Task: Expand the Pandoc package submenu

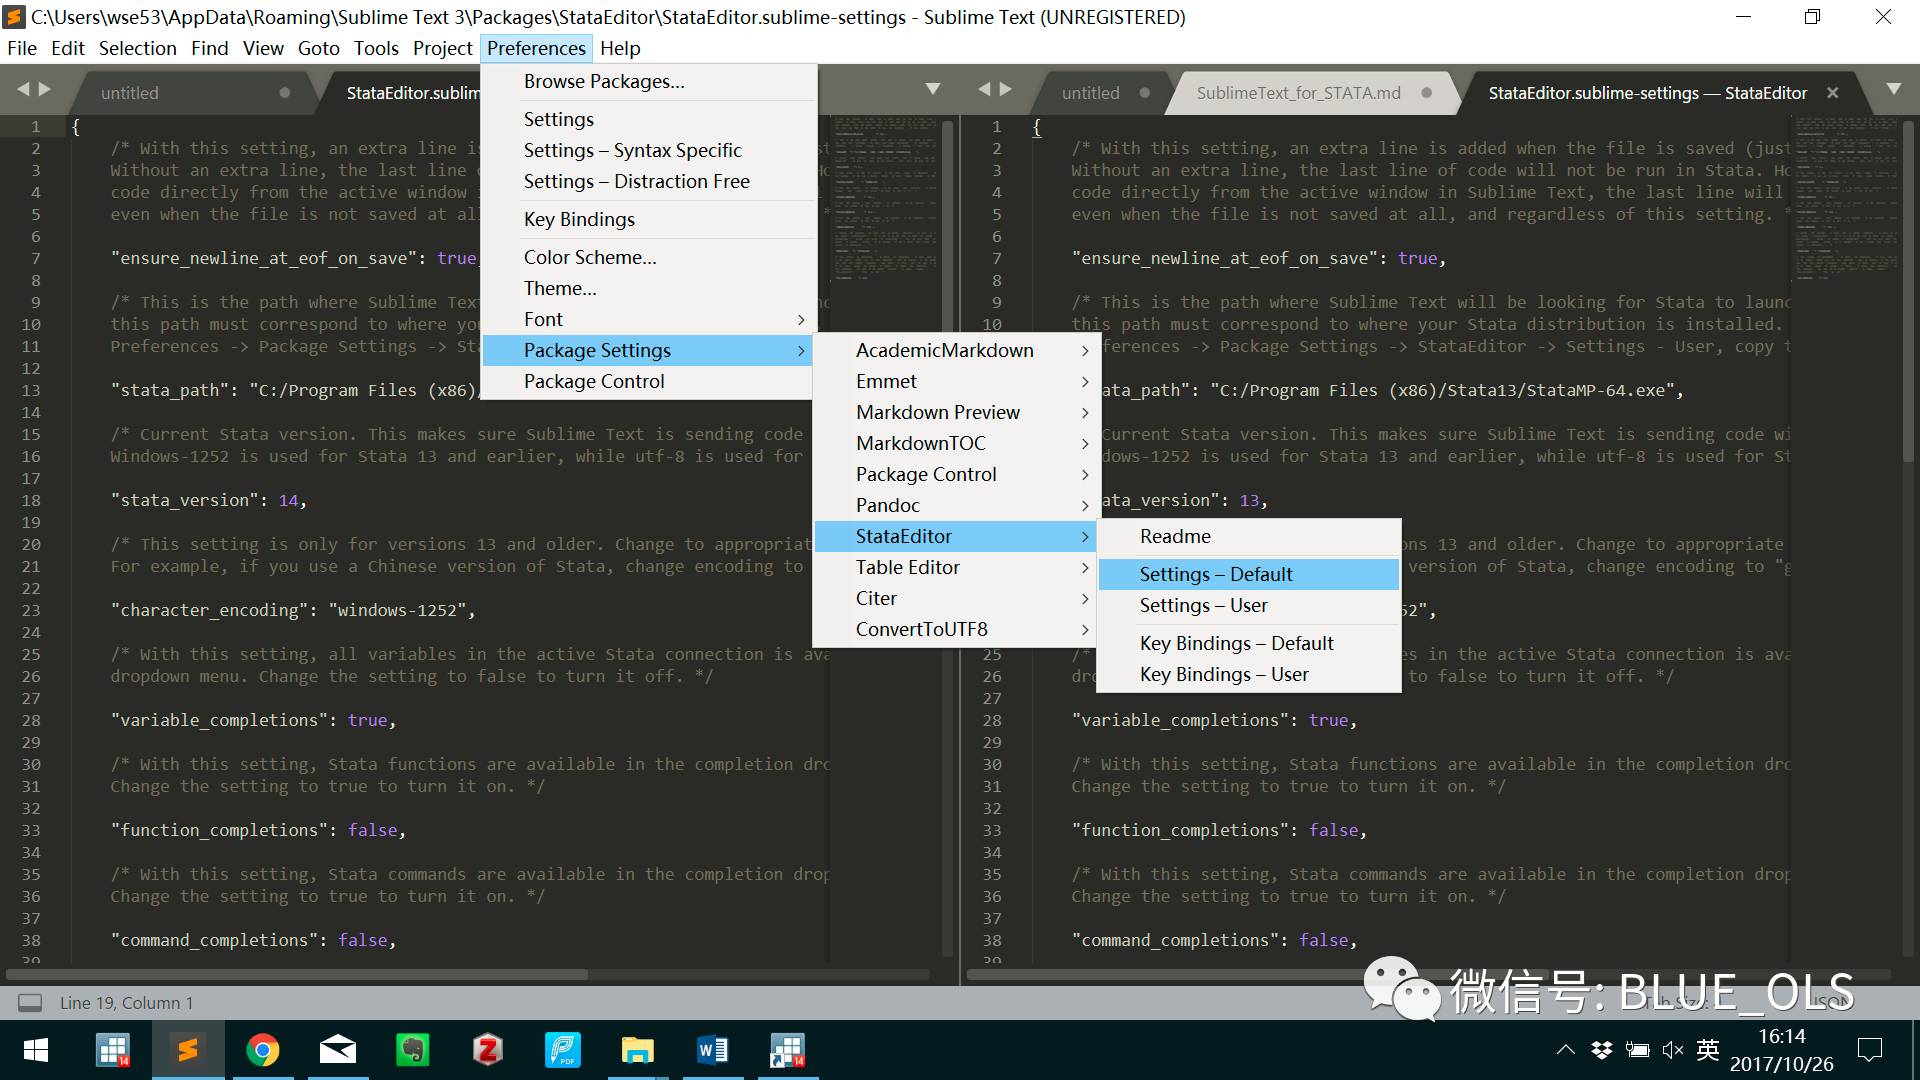Action: (956, 505)
